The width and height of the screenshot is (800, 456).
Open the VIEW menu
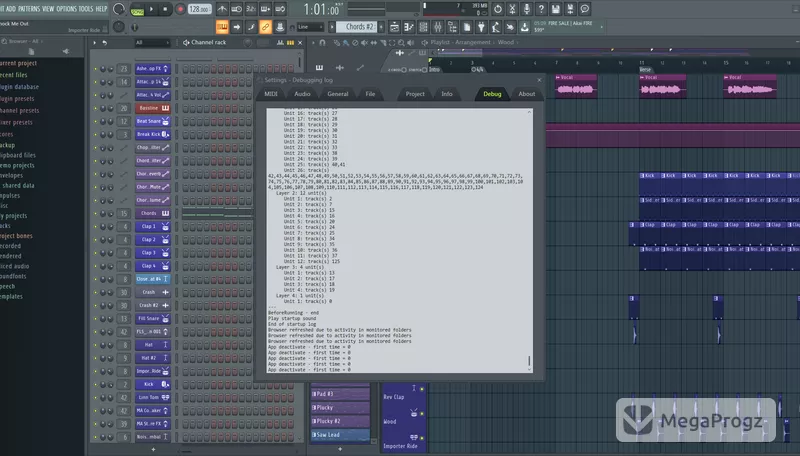(x=48, y=9)
